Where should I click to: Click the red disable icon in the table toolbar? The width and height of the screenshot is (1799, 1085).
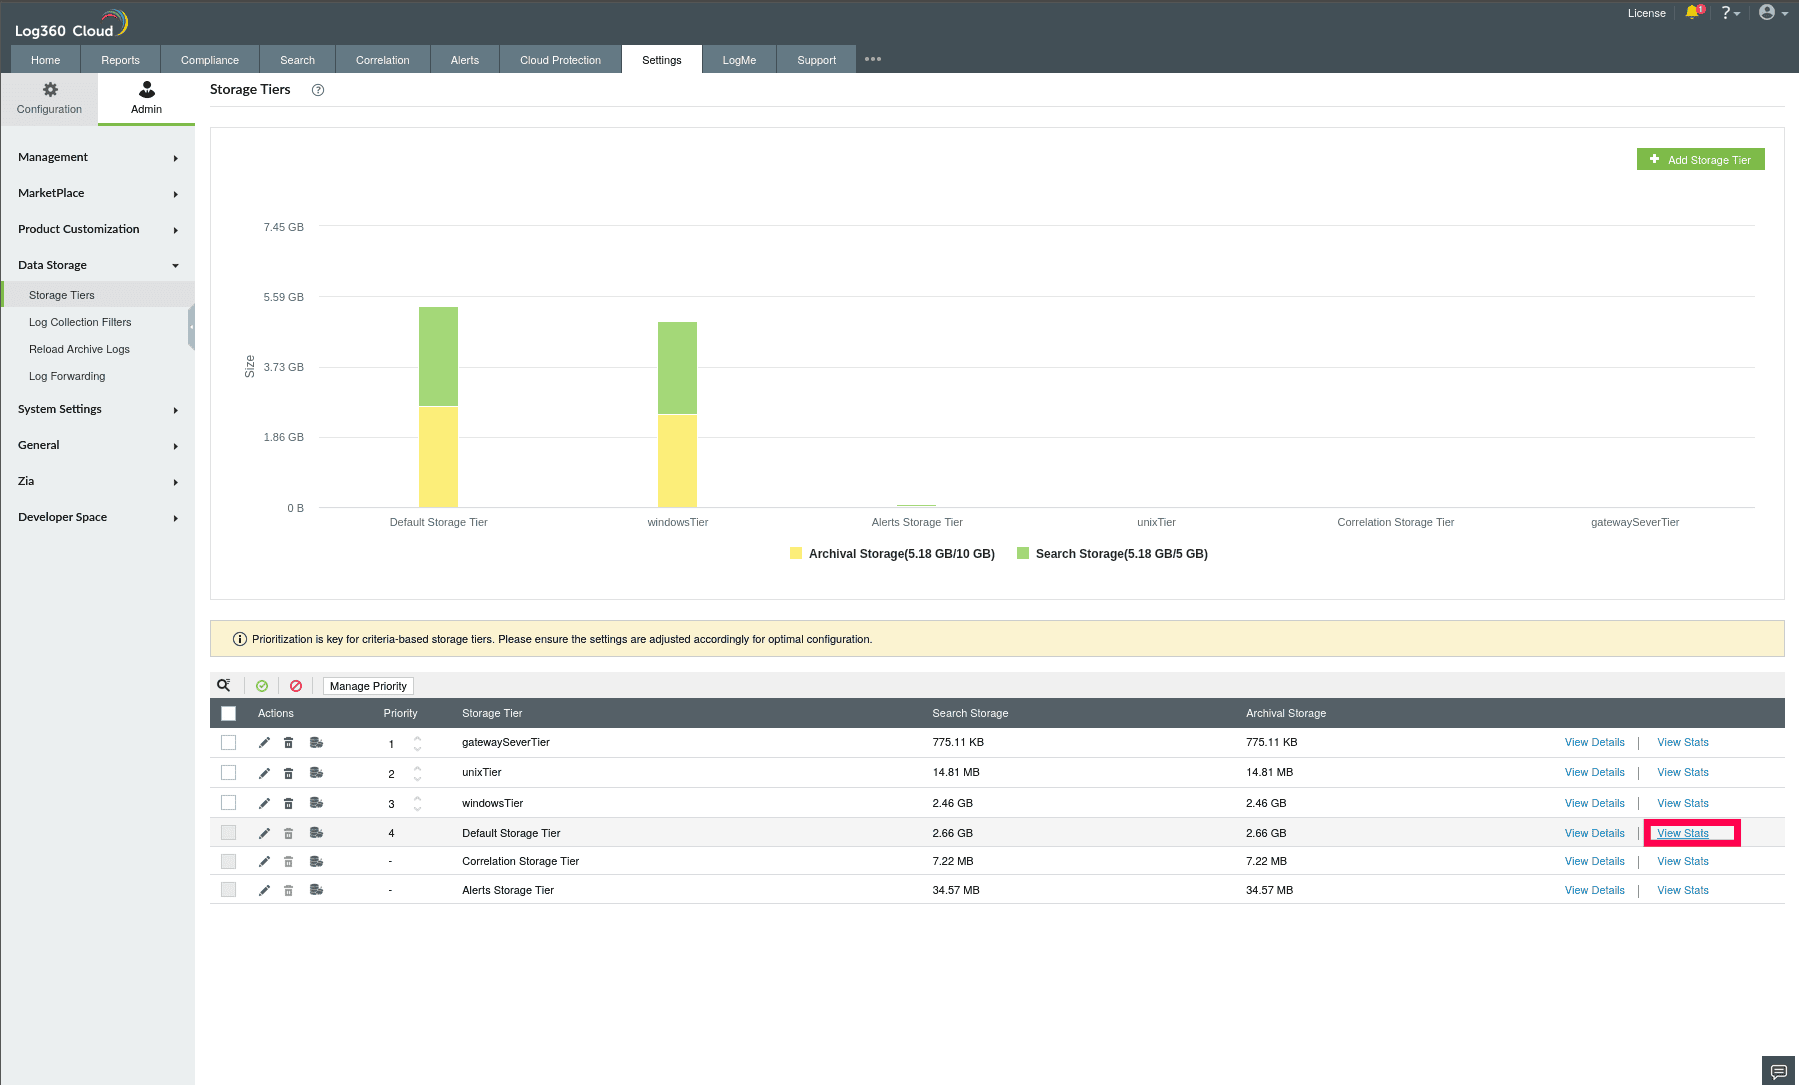296,685
